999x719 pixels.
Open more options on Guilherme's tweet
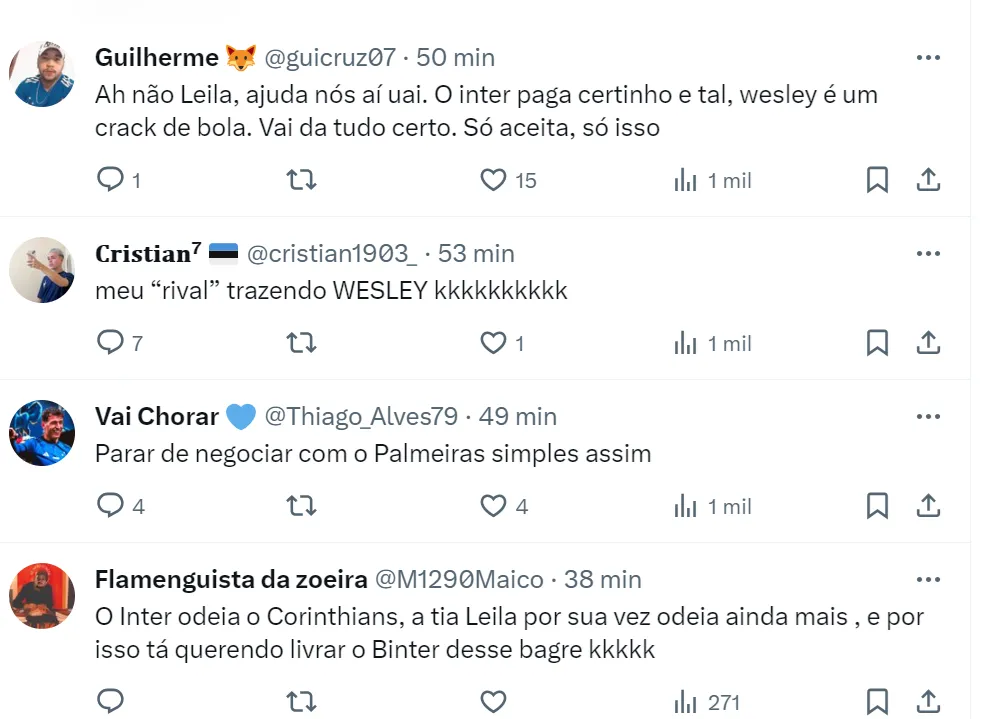(x=928, y=57)
